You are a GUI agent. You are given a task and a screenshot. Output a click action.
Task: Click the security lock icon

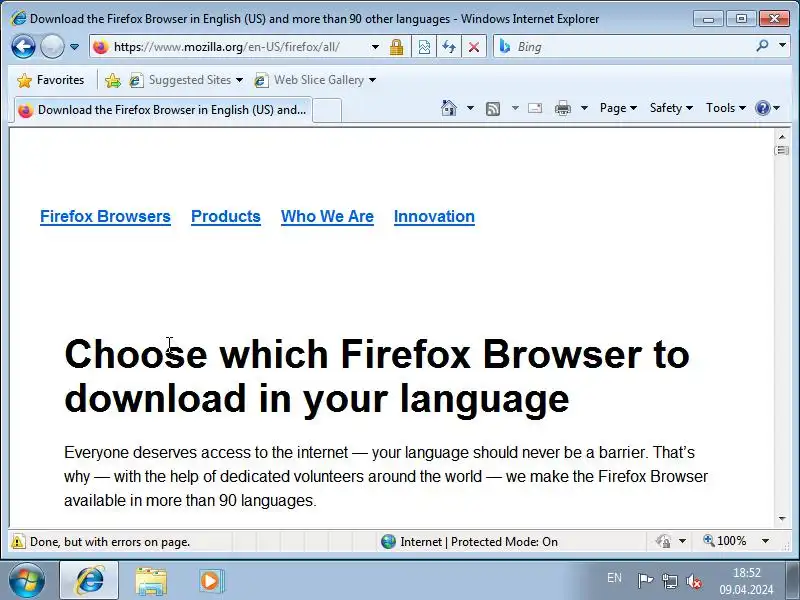[396, 47]
